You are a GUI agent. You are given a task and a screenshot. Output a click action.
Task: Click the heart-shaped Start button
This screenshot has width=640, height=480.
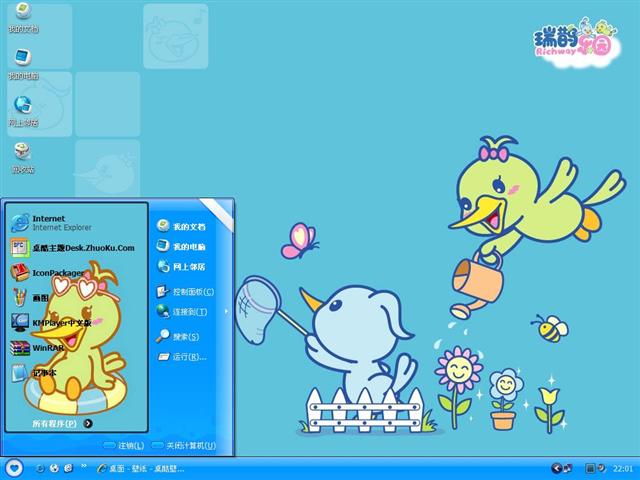click(14, 468)
